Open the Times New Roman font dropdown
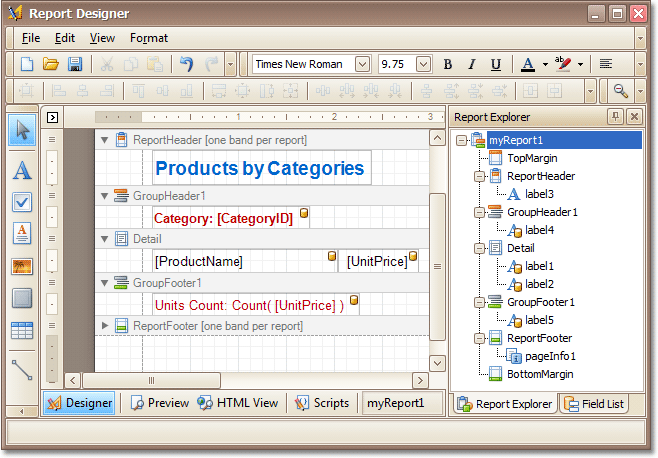The image size is (658, 458). (x=362, y=64)
